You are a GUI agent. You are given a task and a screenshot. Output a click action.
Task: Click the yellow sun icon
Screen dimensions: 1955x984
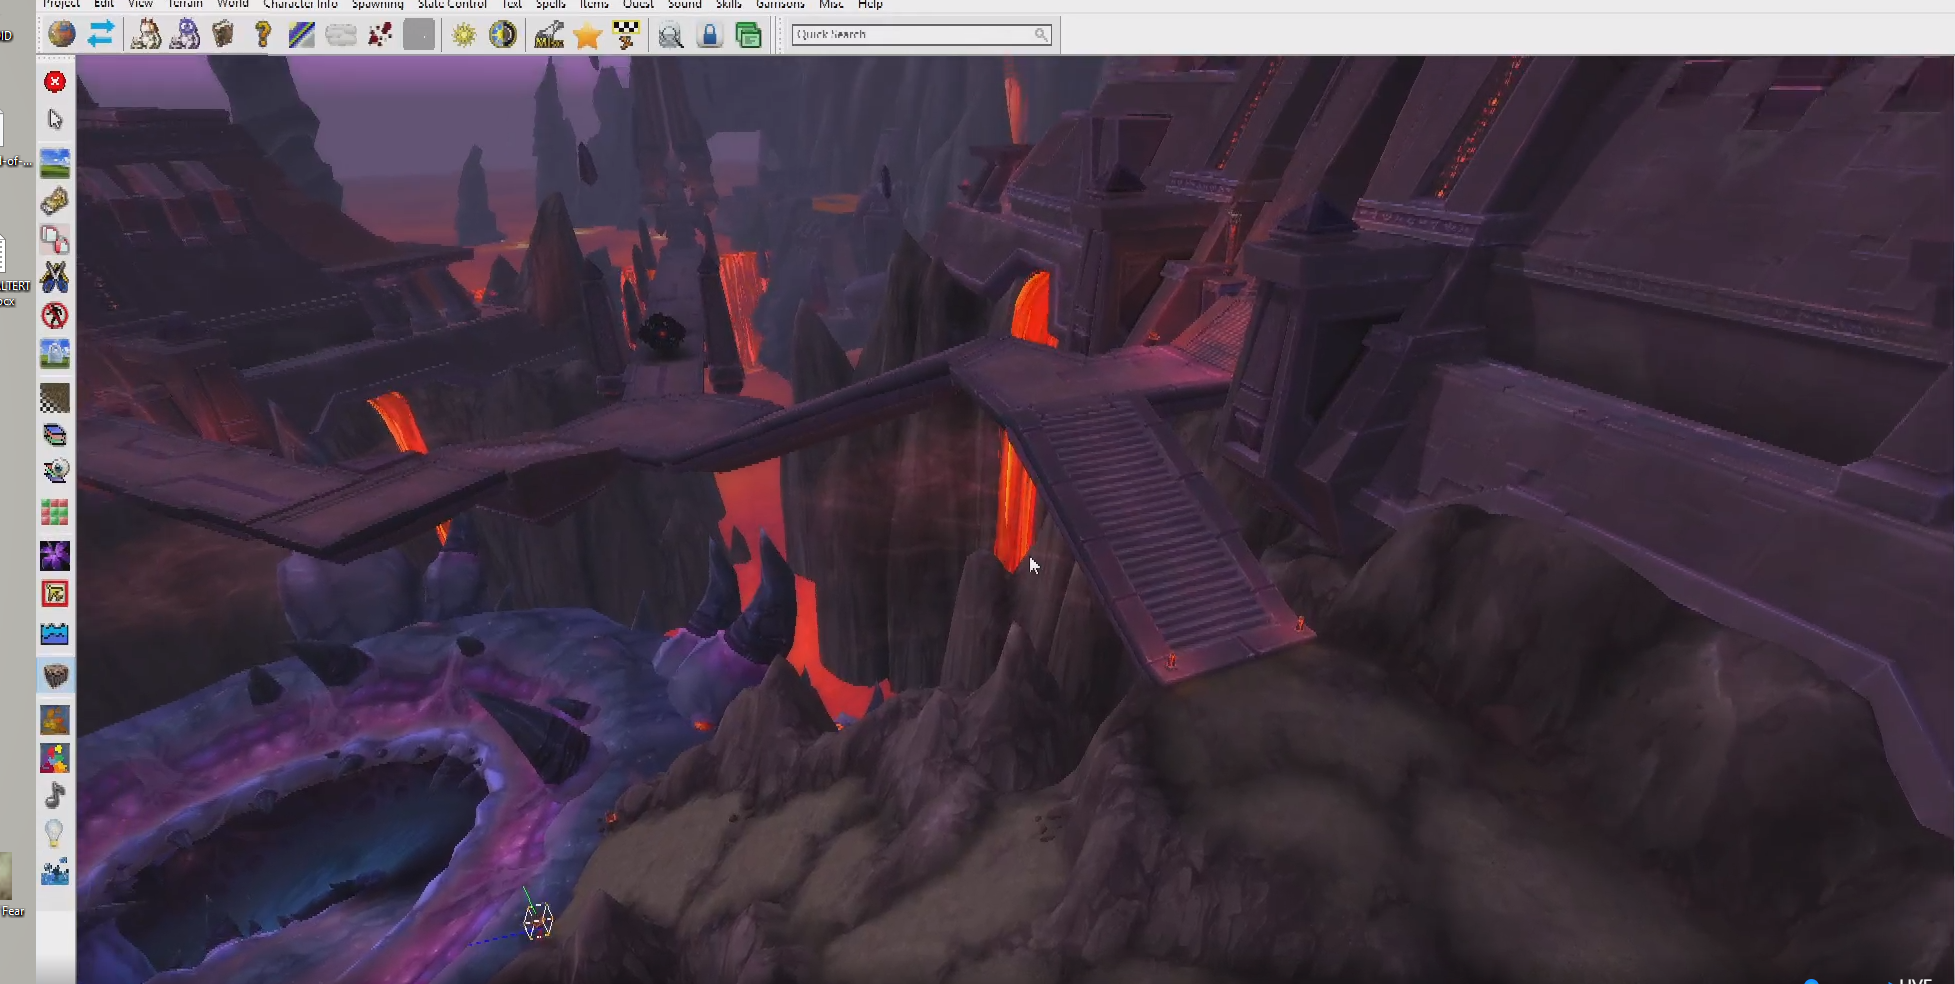tap(464, 35)
